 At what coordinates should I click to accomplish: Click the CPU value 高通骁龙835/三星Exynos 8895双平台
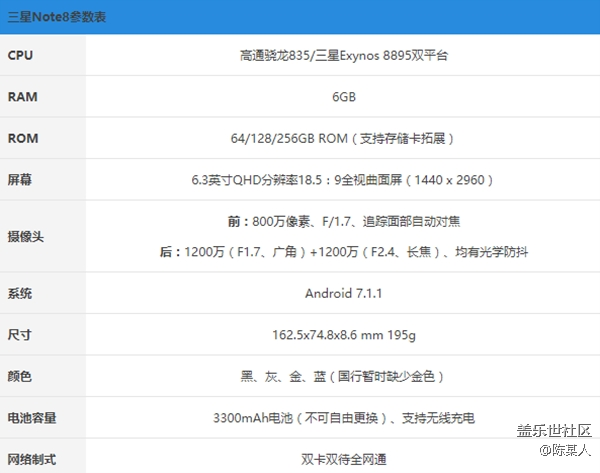344,55
